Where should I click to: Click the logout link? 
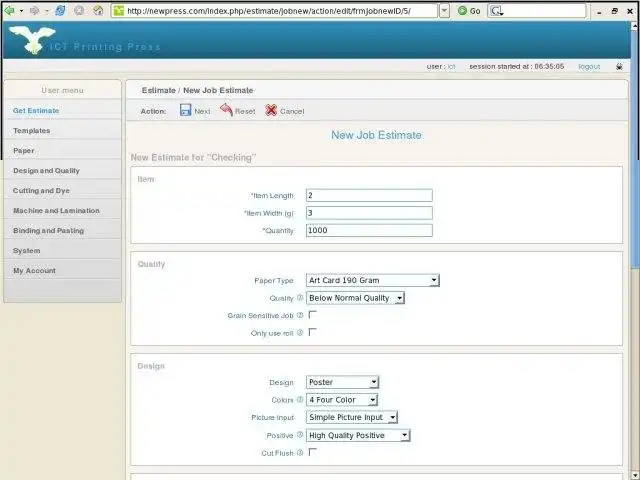[589, 66]
